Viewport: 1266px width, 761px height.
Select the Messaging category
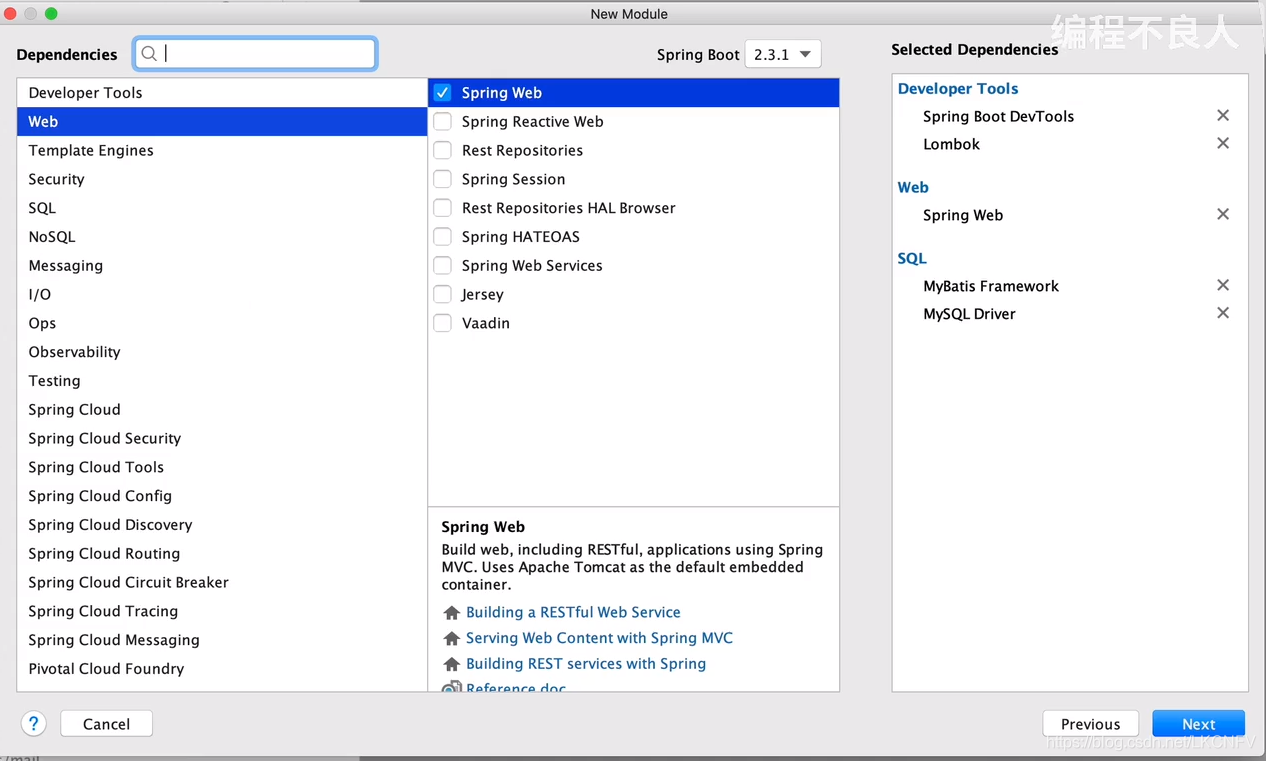[x=222, y=266]
